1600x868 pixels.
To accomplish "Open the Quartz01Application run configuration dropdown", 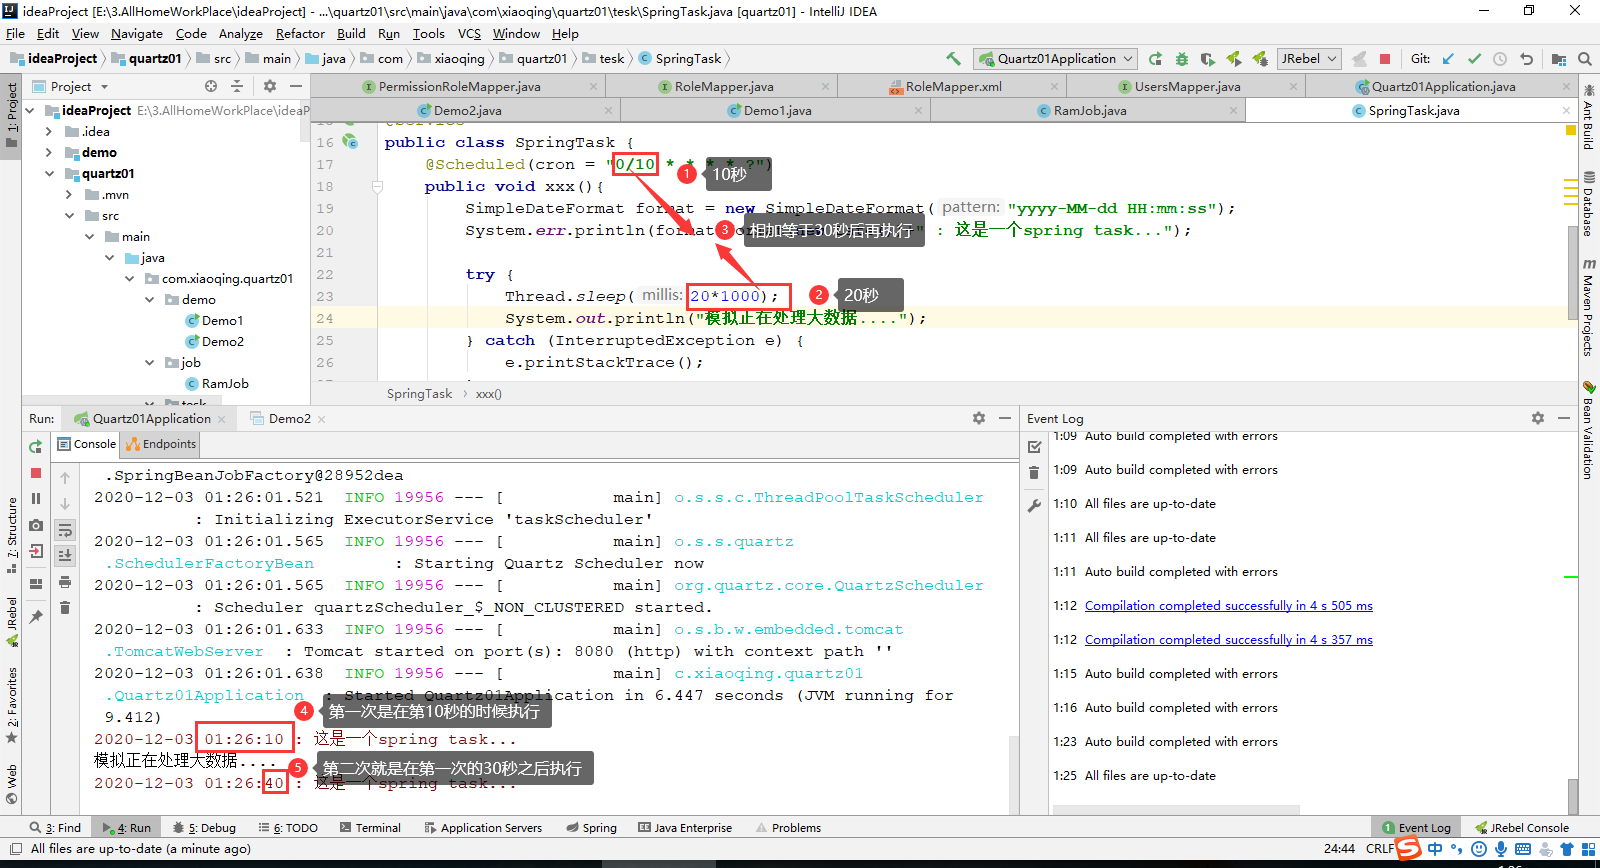I will click(x=1057, y=59).
